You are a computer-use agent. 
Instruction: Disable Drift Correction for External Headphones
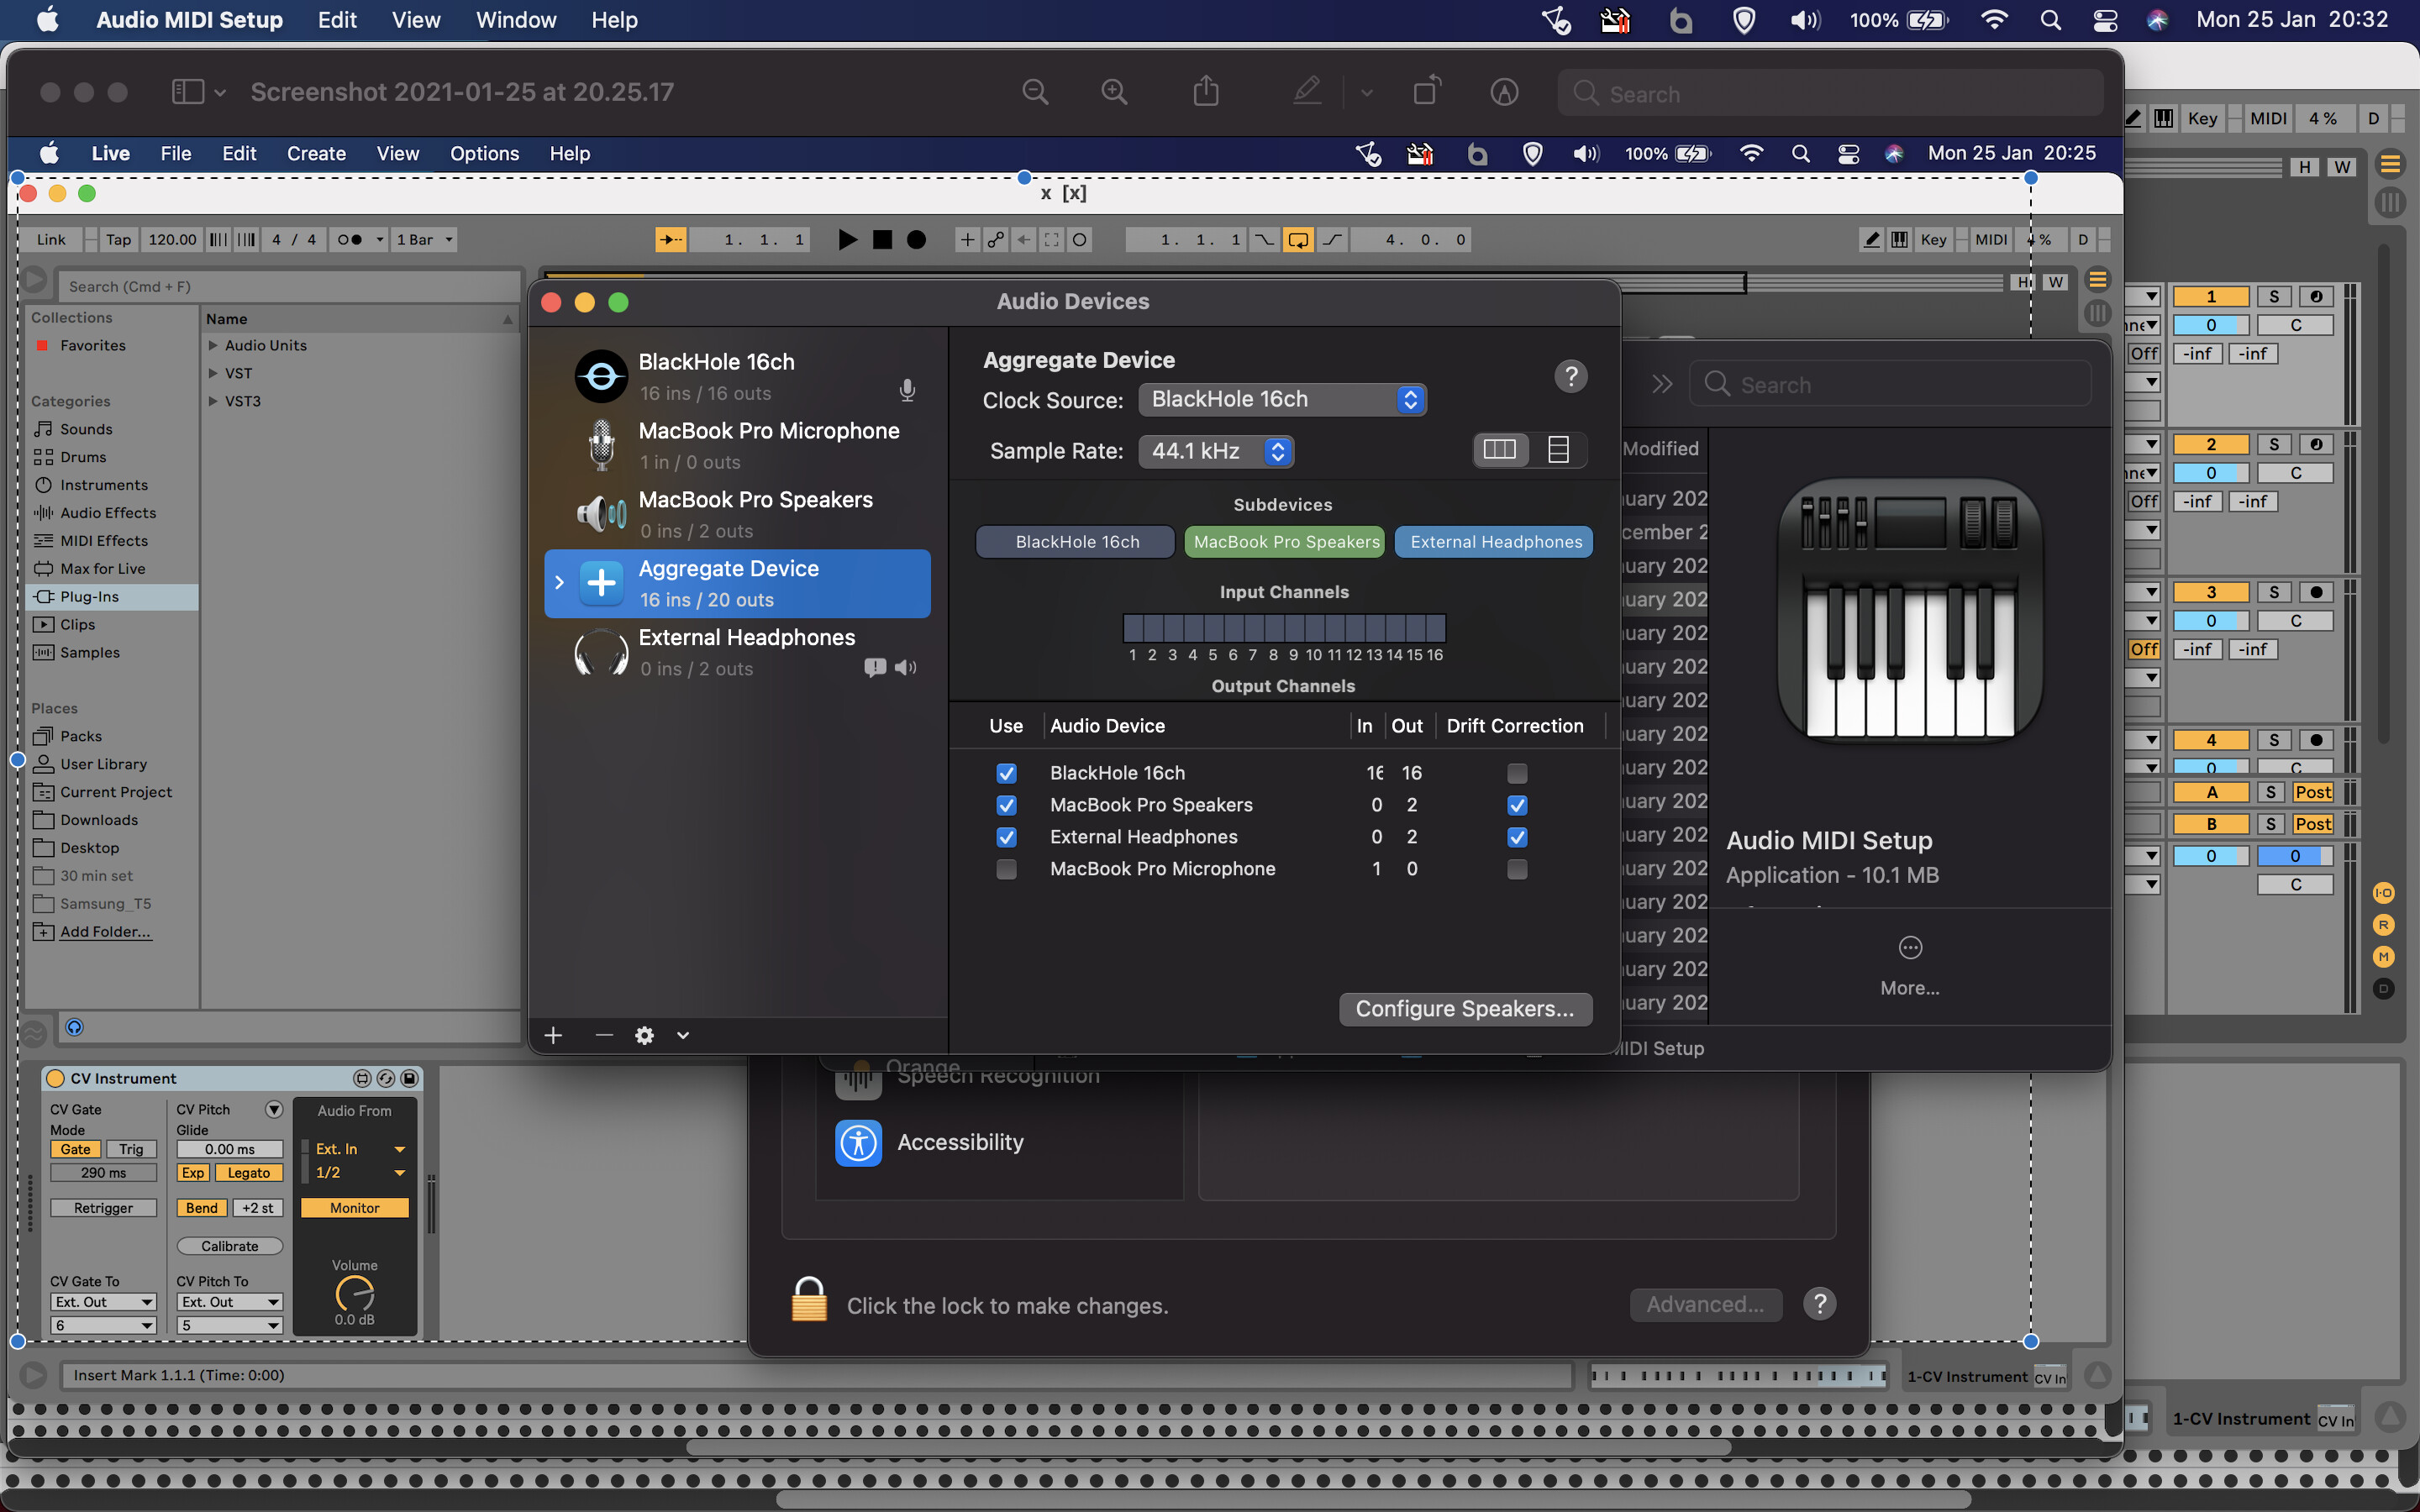click(1517, 837)
